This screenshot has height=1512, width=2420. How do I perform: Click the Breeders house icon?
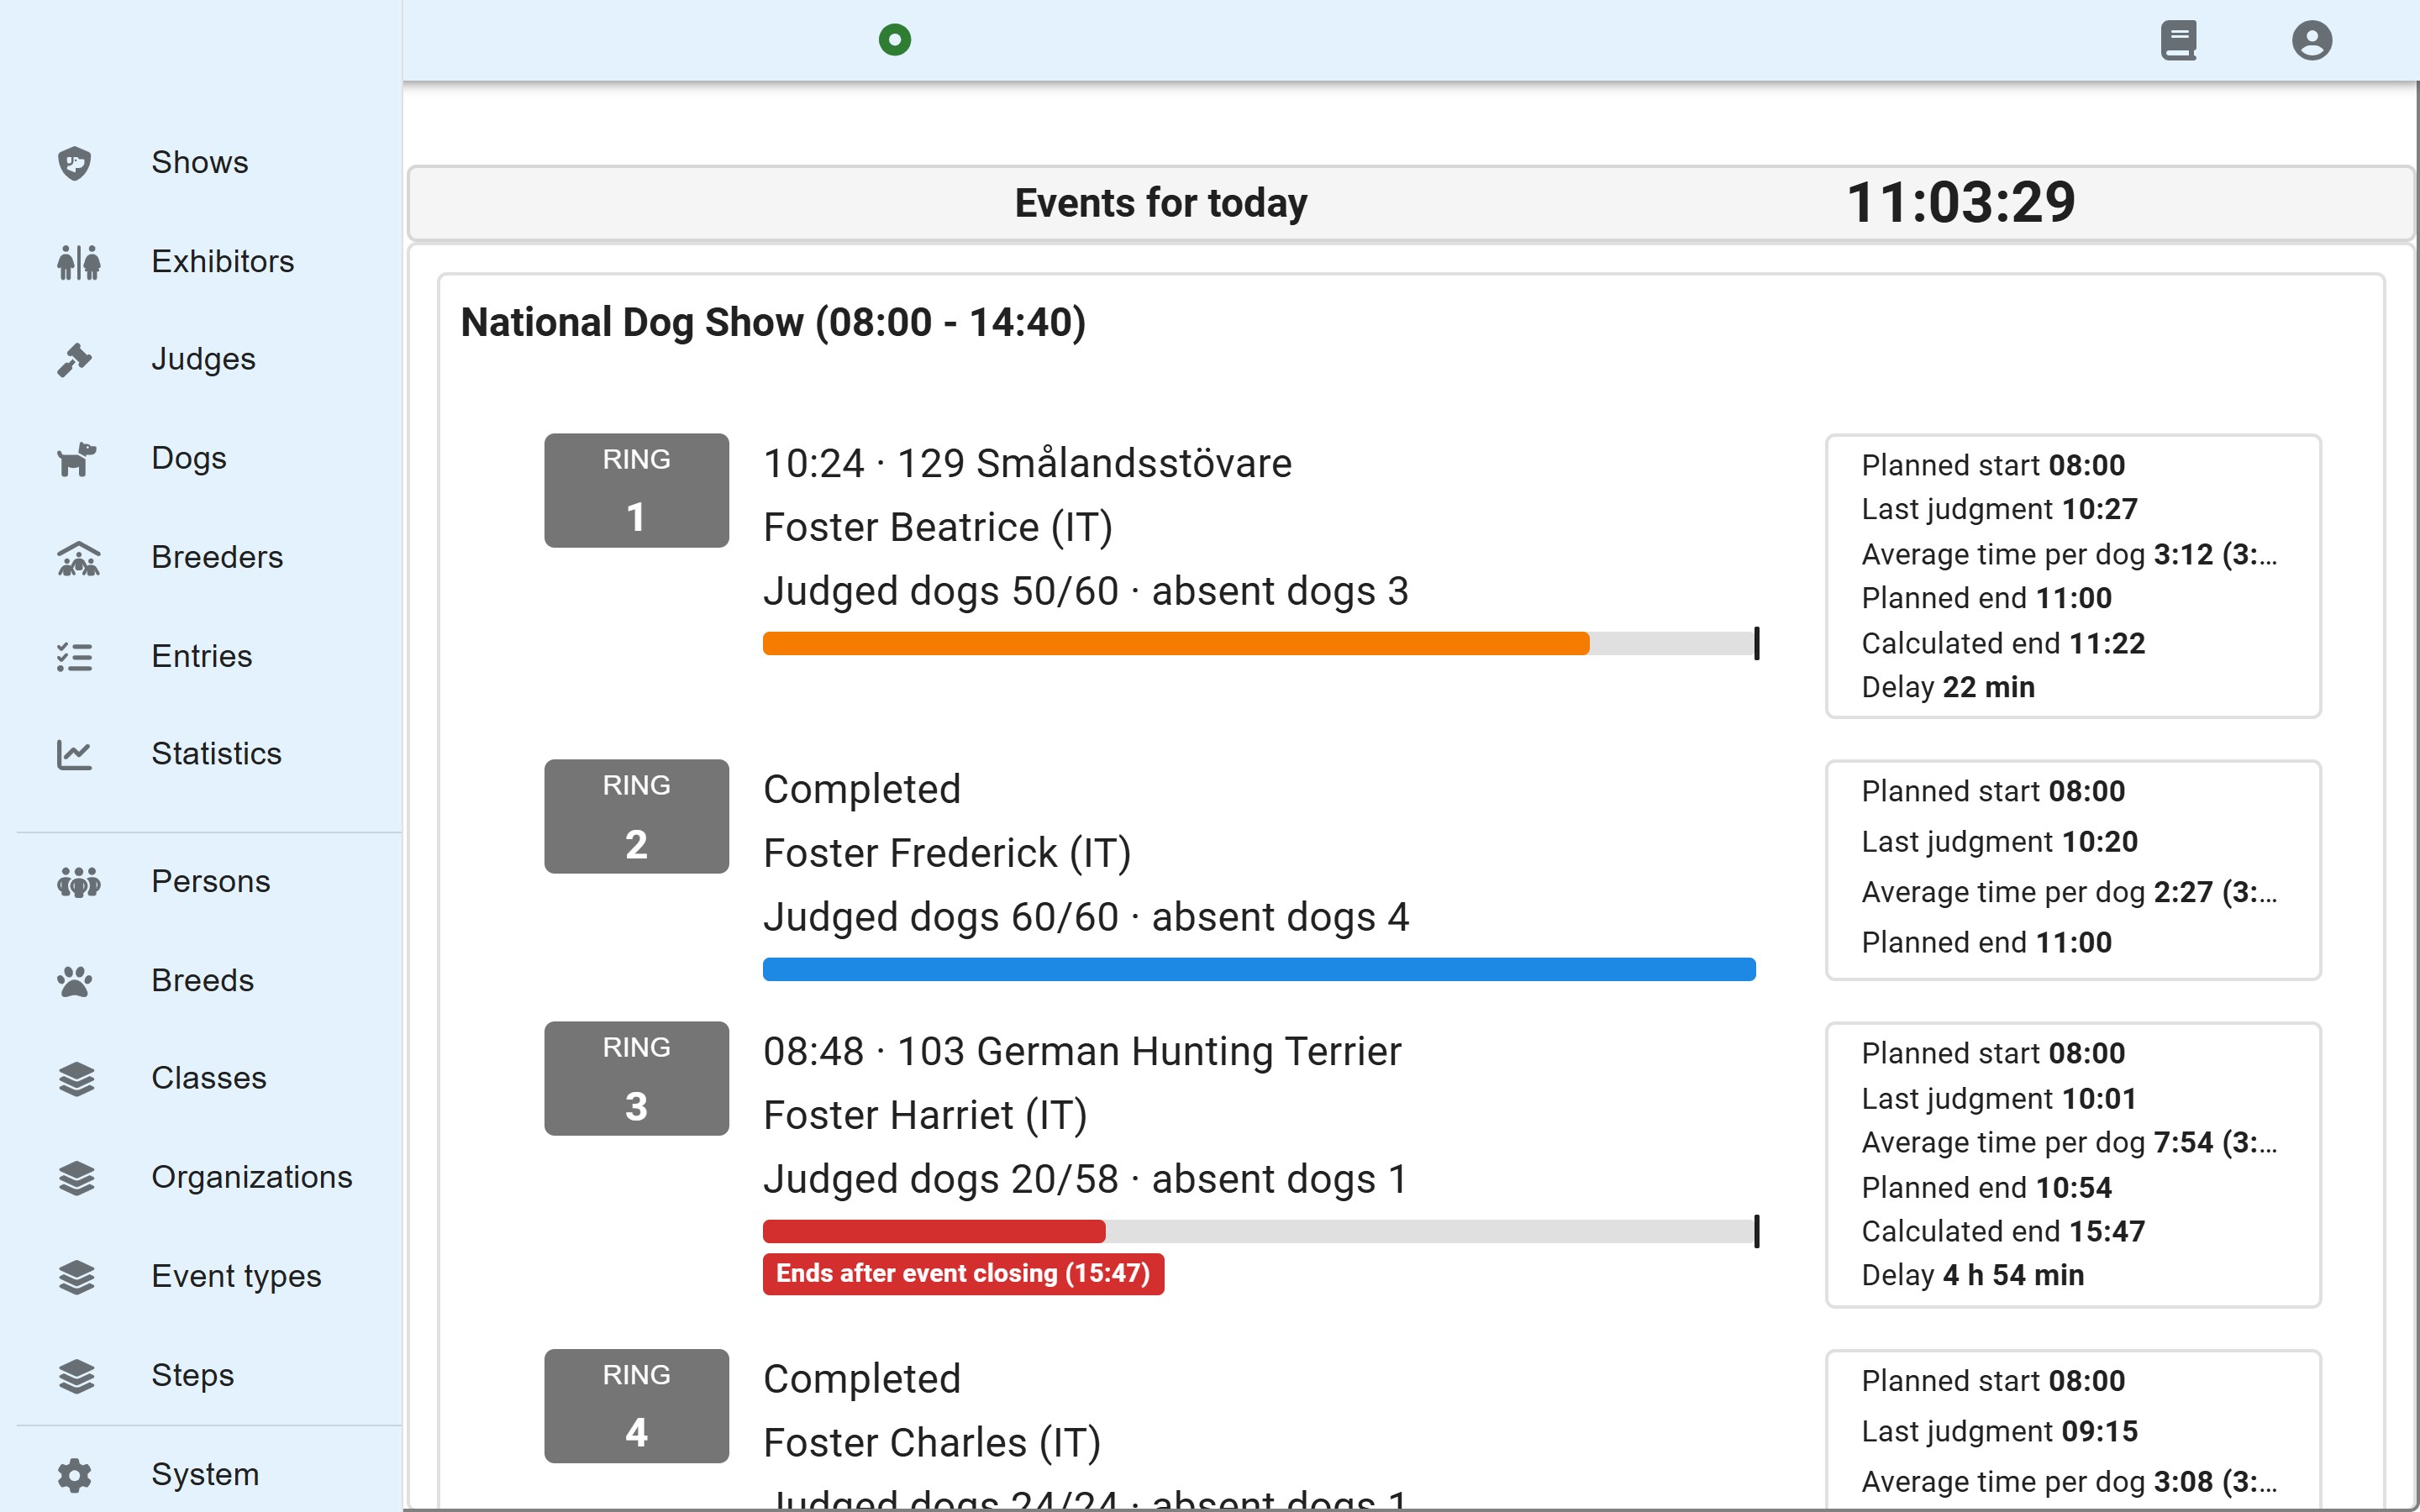pyautogui.click(x=78, y=558)
